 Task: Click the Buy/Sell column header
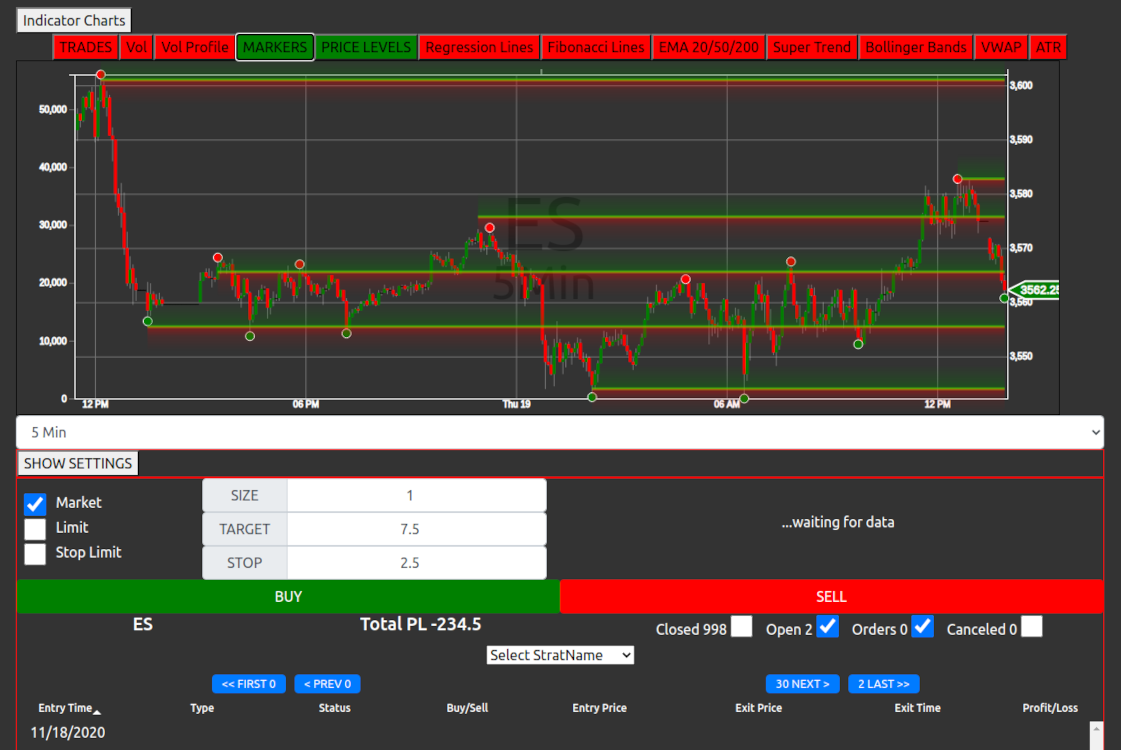tap(467, 708)
